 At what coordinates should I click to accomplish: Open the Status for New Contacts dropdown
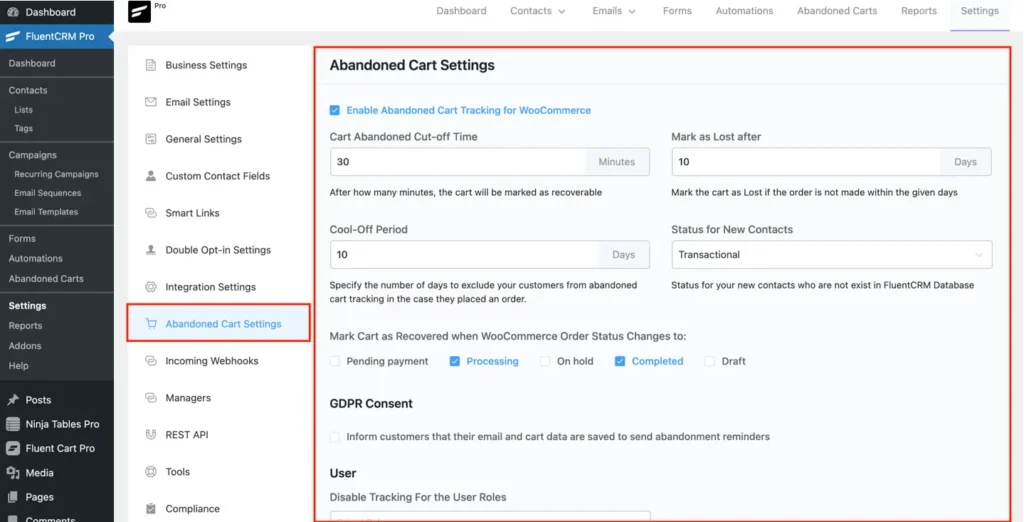pos(831,255)
